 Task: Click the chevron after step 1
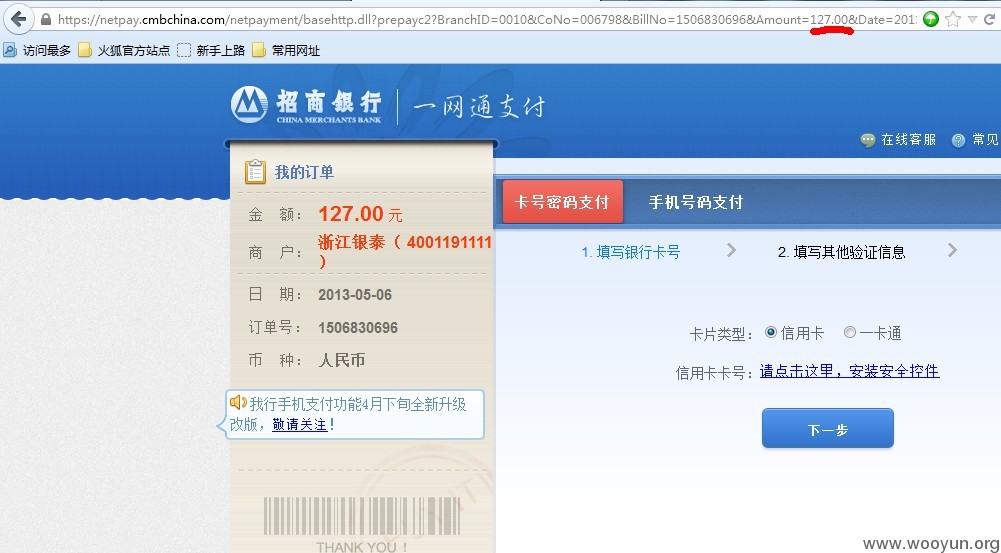[x=732, y=250]
